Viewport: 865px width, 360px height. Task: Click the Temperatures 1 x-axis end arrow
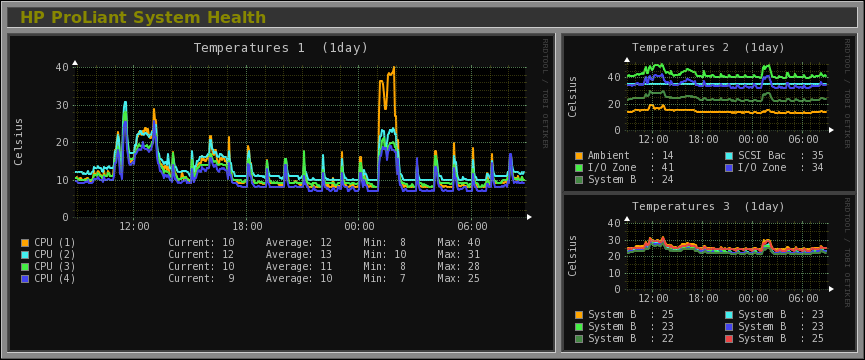[530, 217]
